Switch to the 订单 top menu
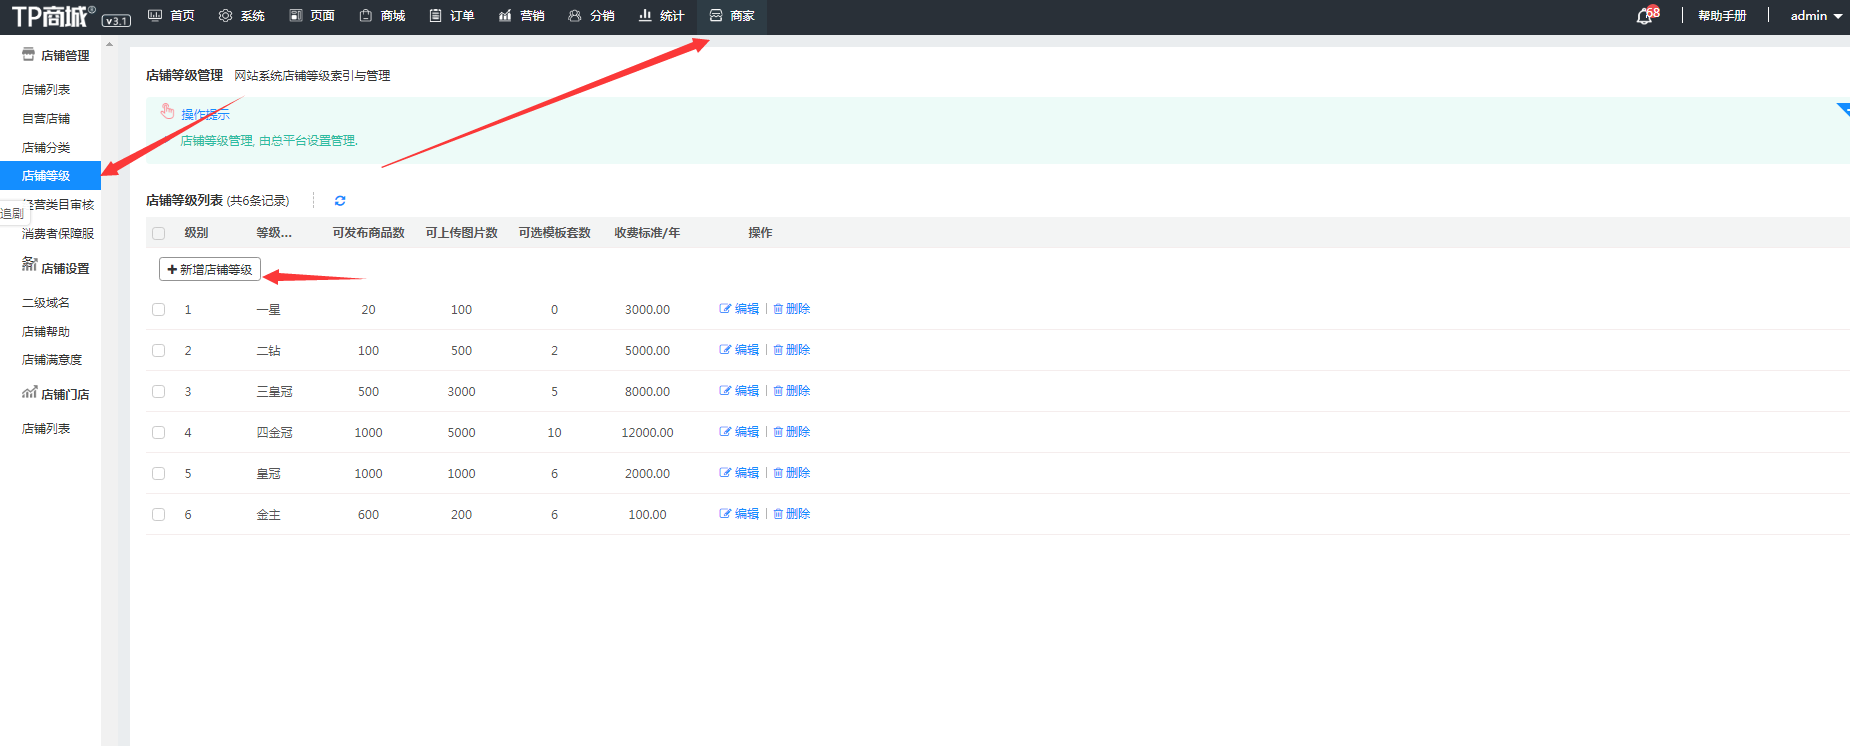The width and height of the screenshot is (1850, 746). click(452, 16)
